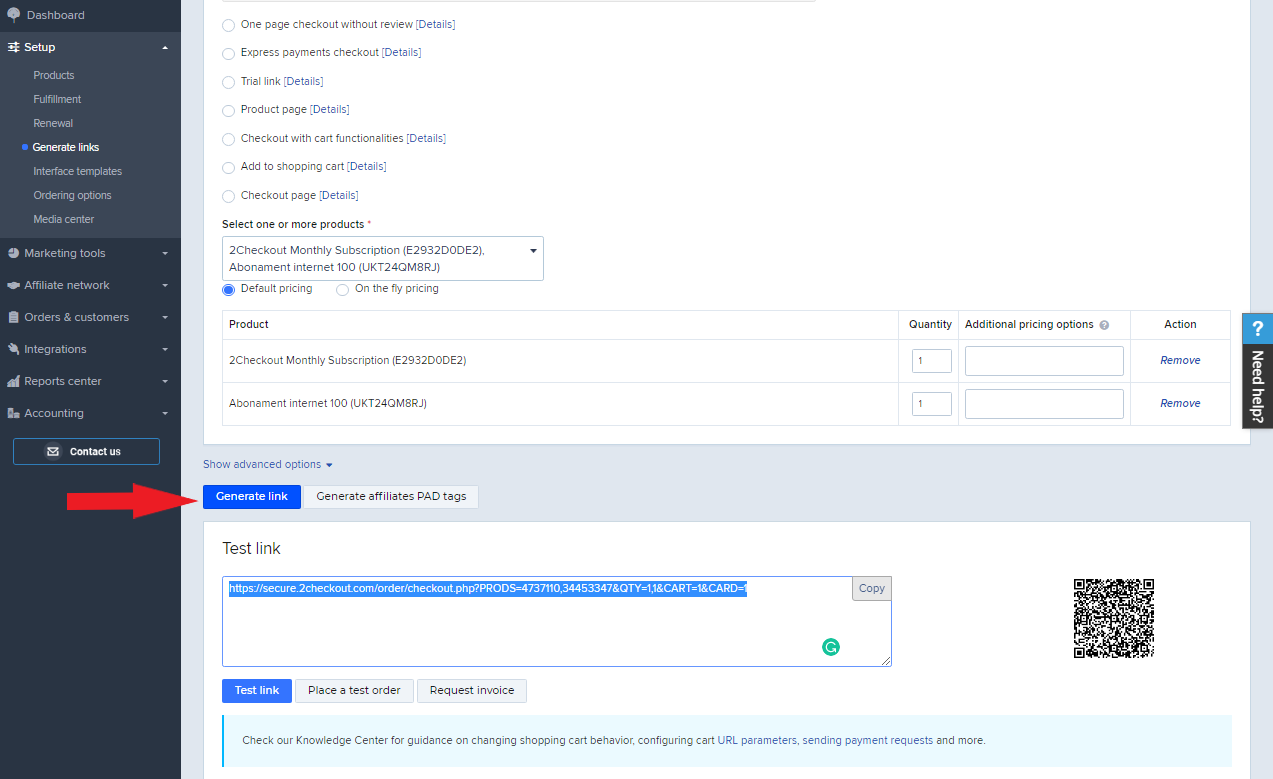Click pricing options field for 2Checkout Monthly Subscription
Screen dimensions: 1273x779
1044,360
